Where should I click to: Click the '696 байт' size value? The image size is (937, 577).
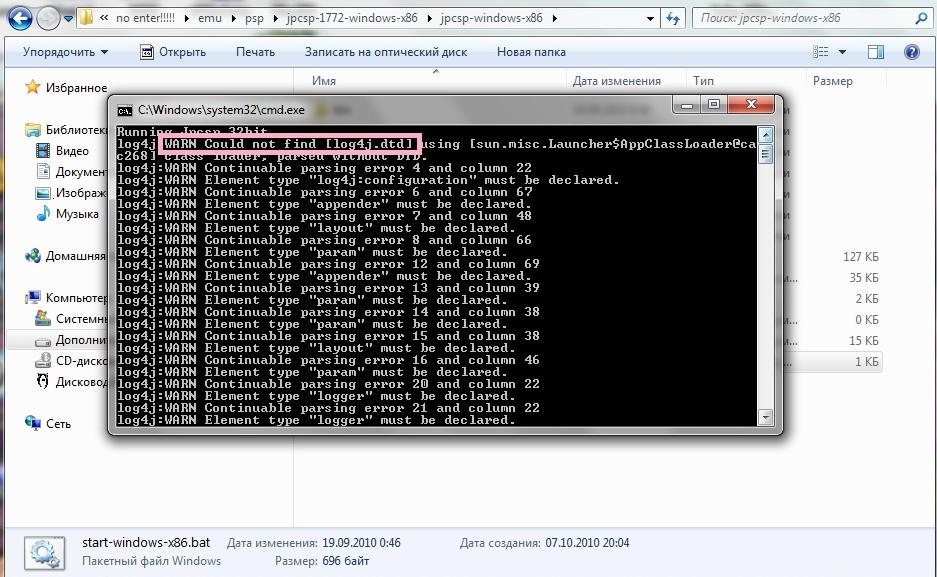345,561
